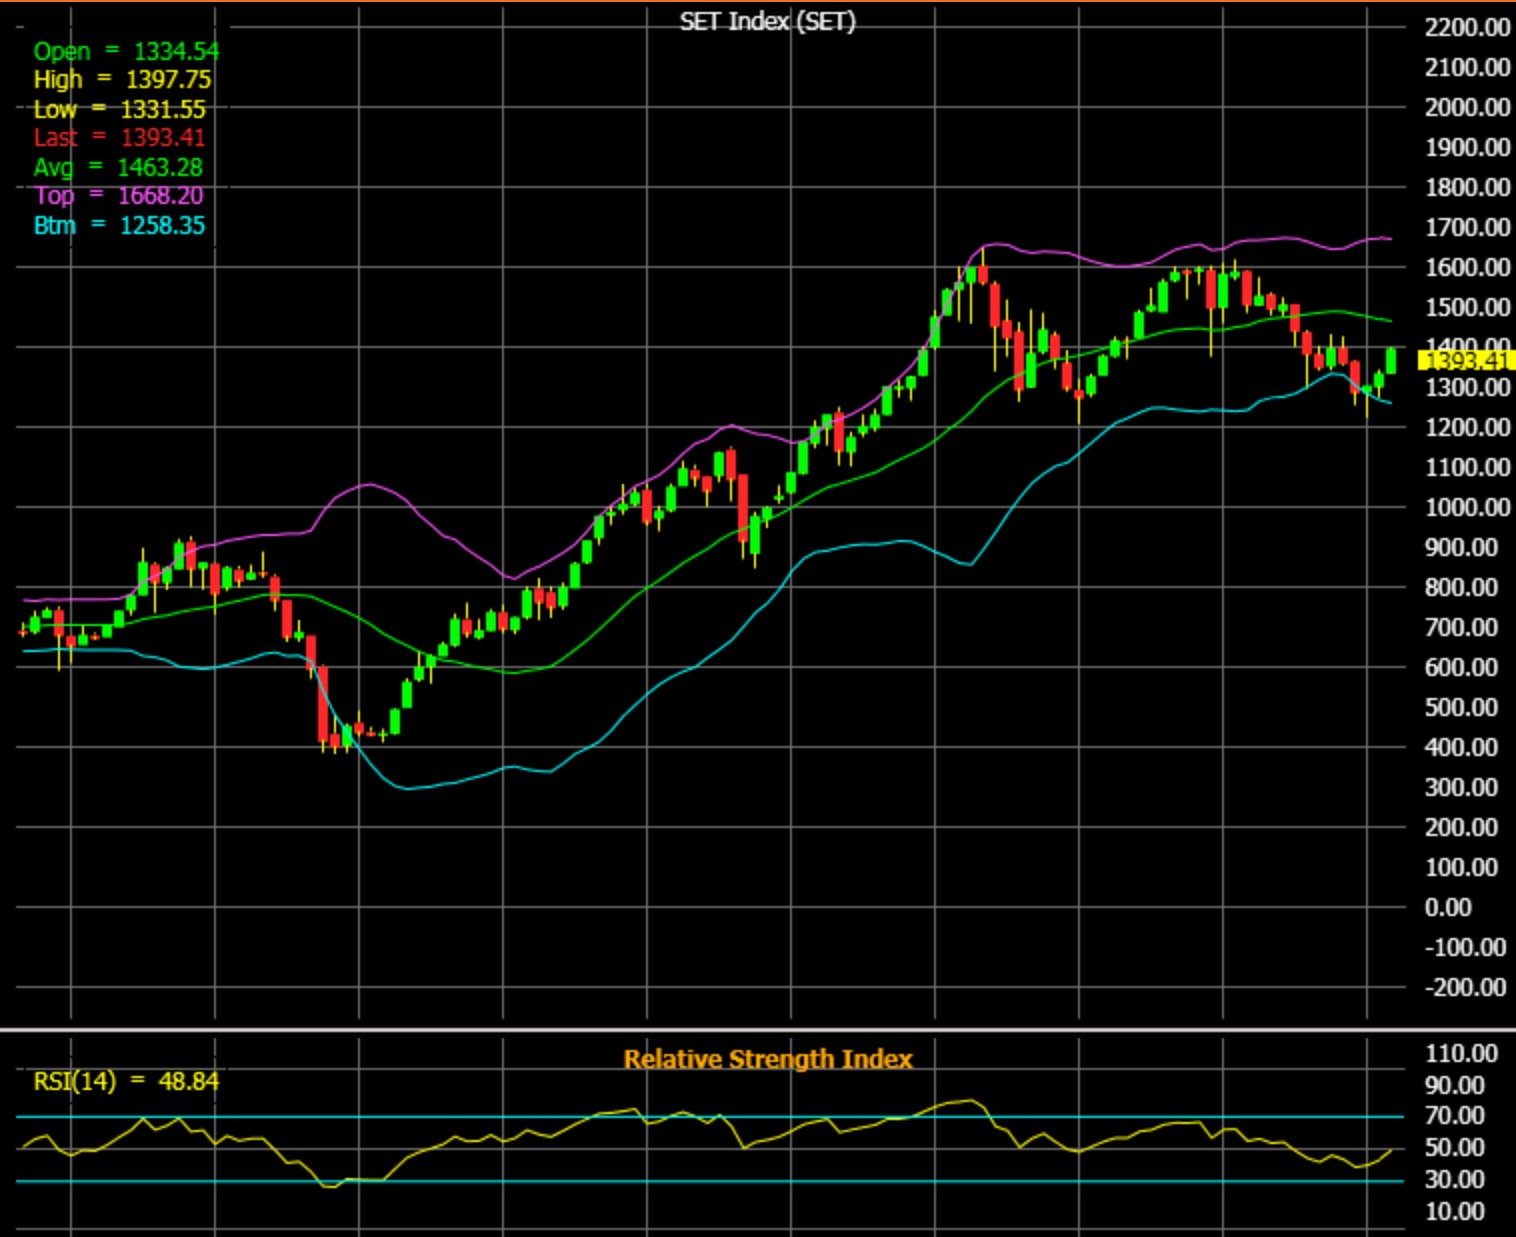Viewport: 1516px width, 1237px height.
Task: Click the Relative Strength Index panel title
Action: click(768, 1059)
